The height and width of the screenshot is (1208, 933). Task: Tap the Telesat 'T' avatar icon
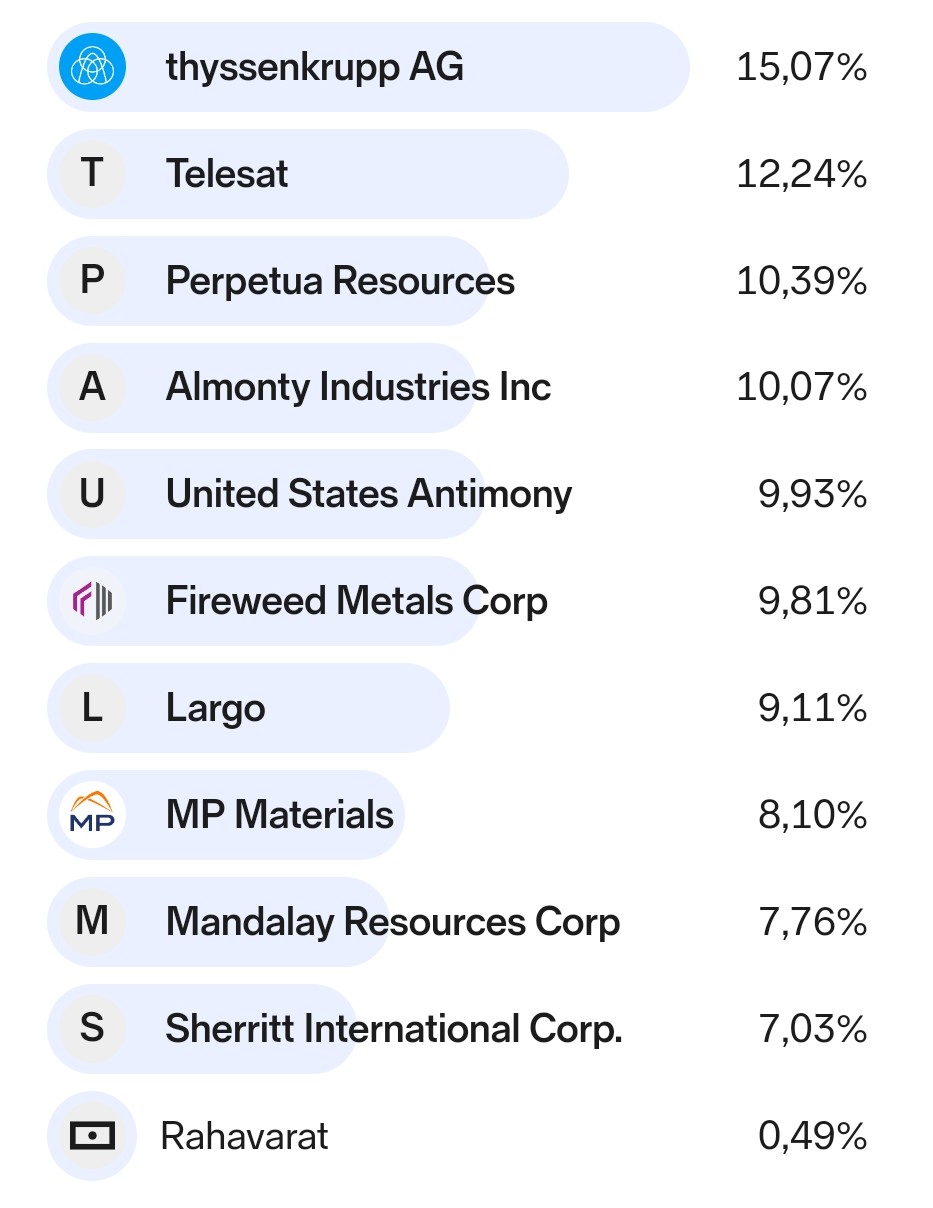coord(92,174)
